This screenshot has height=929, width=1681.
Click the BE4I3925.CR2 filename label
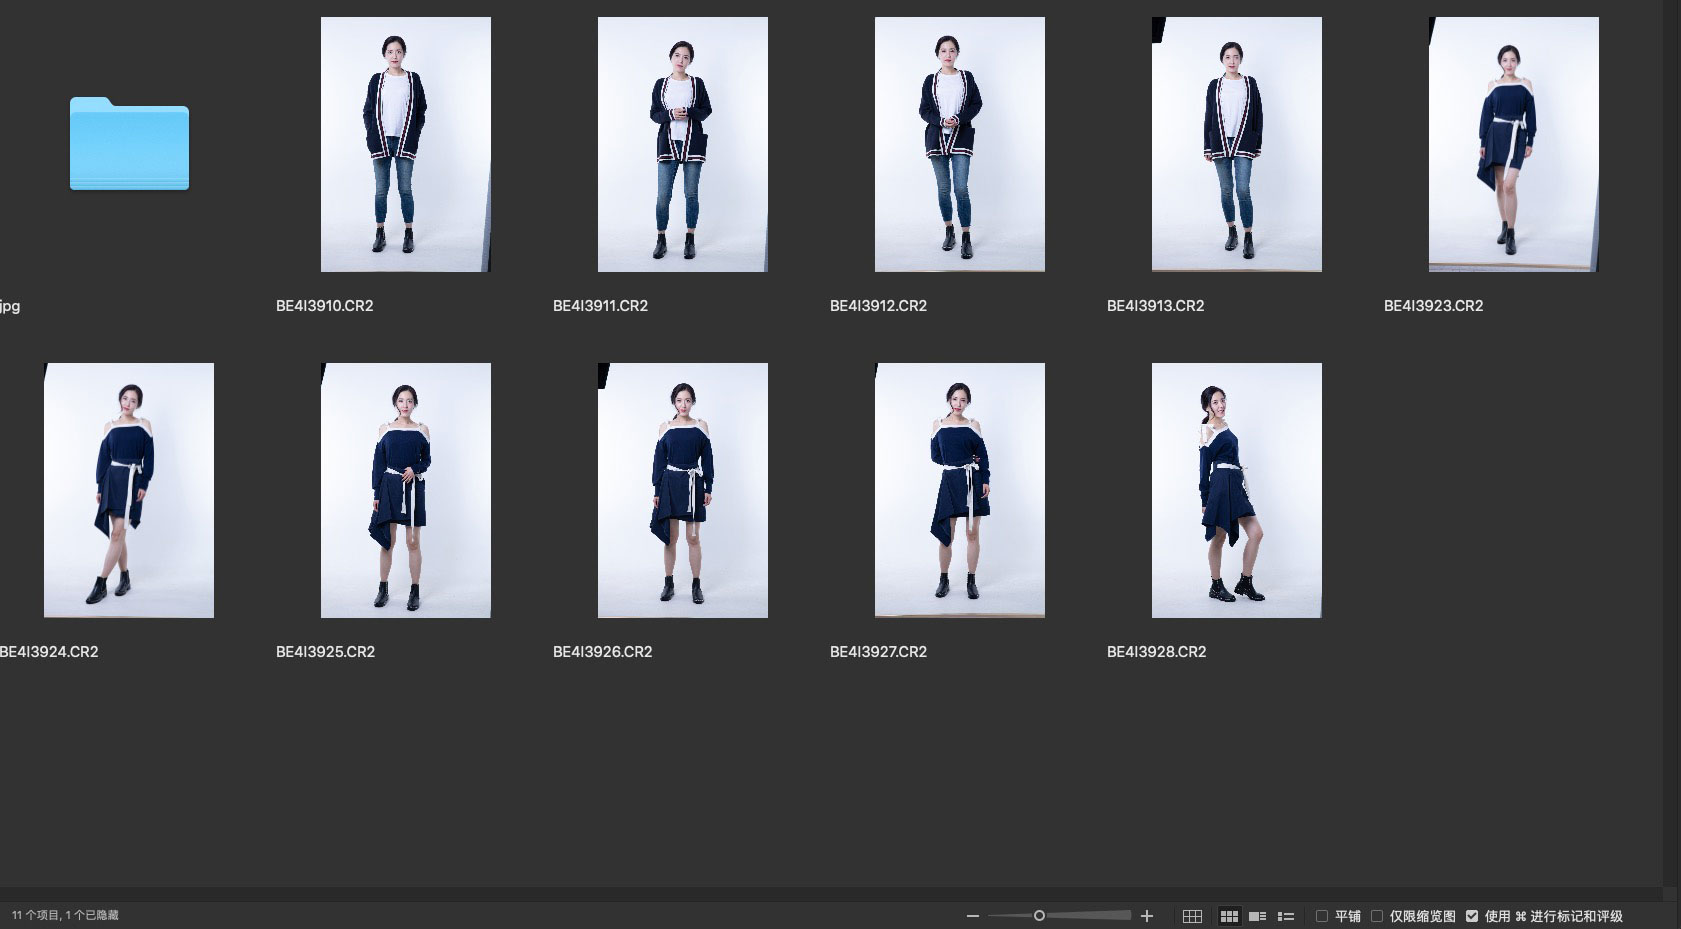[325, 652]
